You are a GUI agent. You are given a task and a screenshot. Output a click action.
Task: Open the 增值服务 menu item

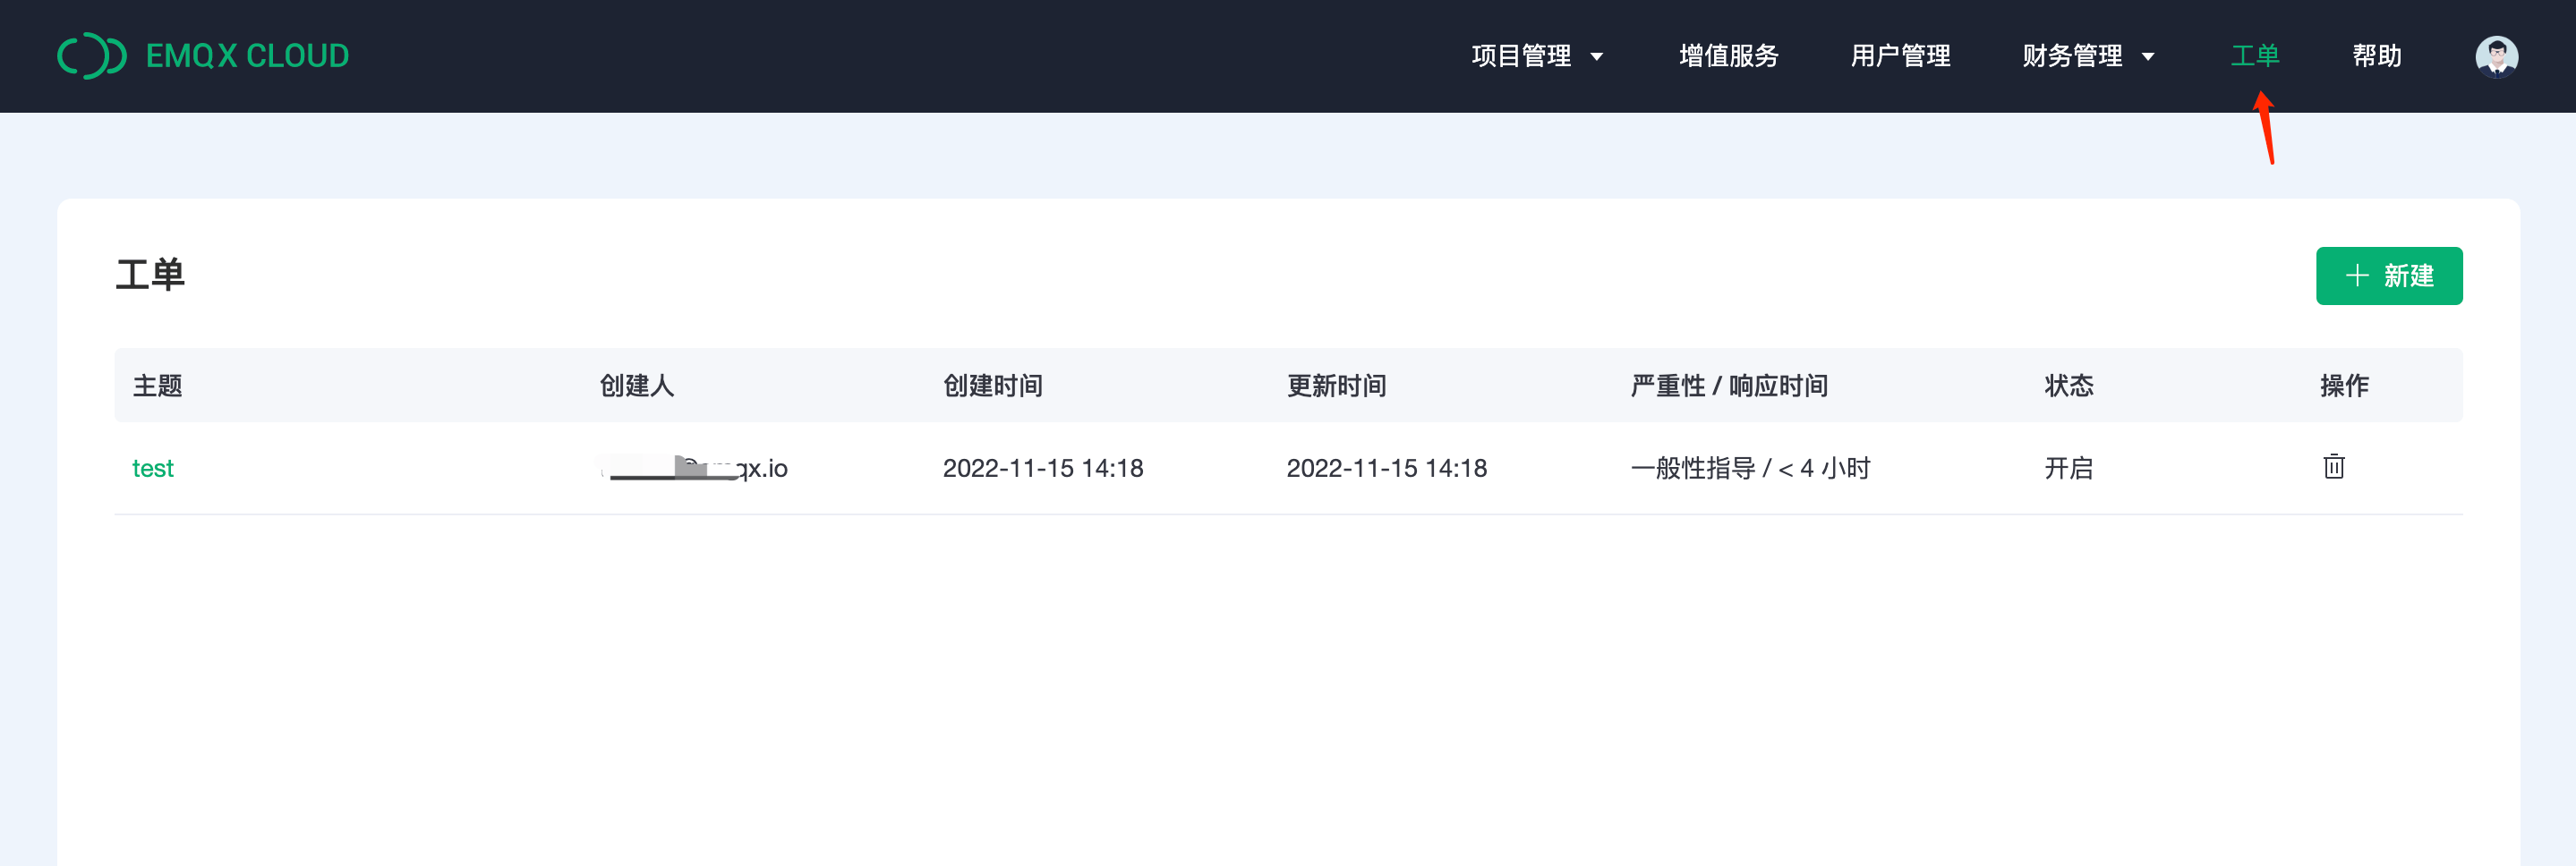(1728, 56)
